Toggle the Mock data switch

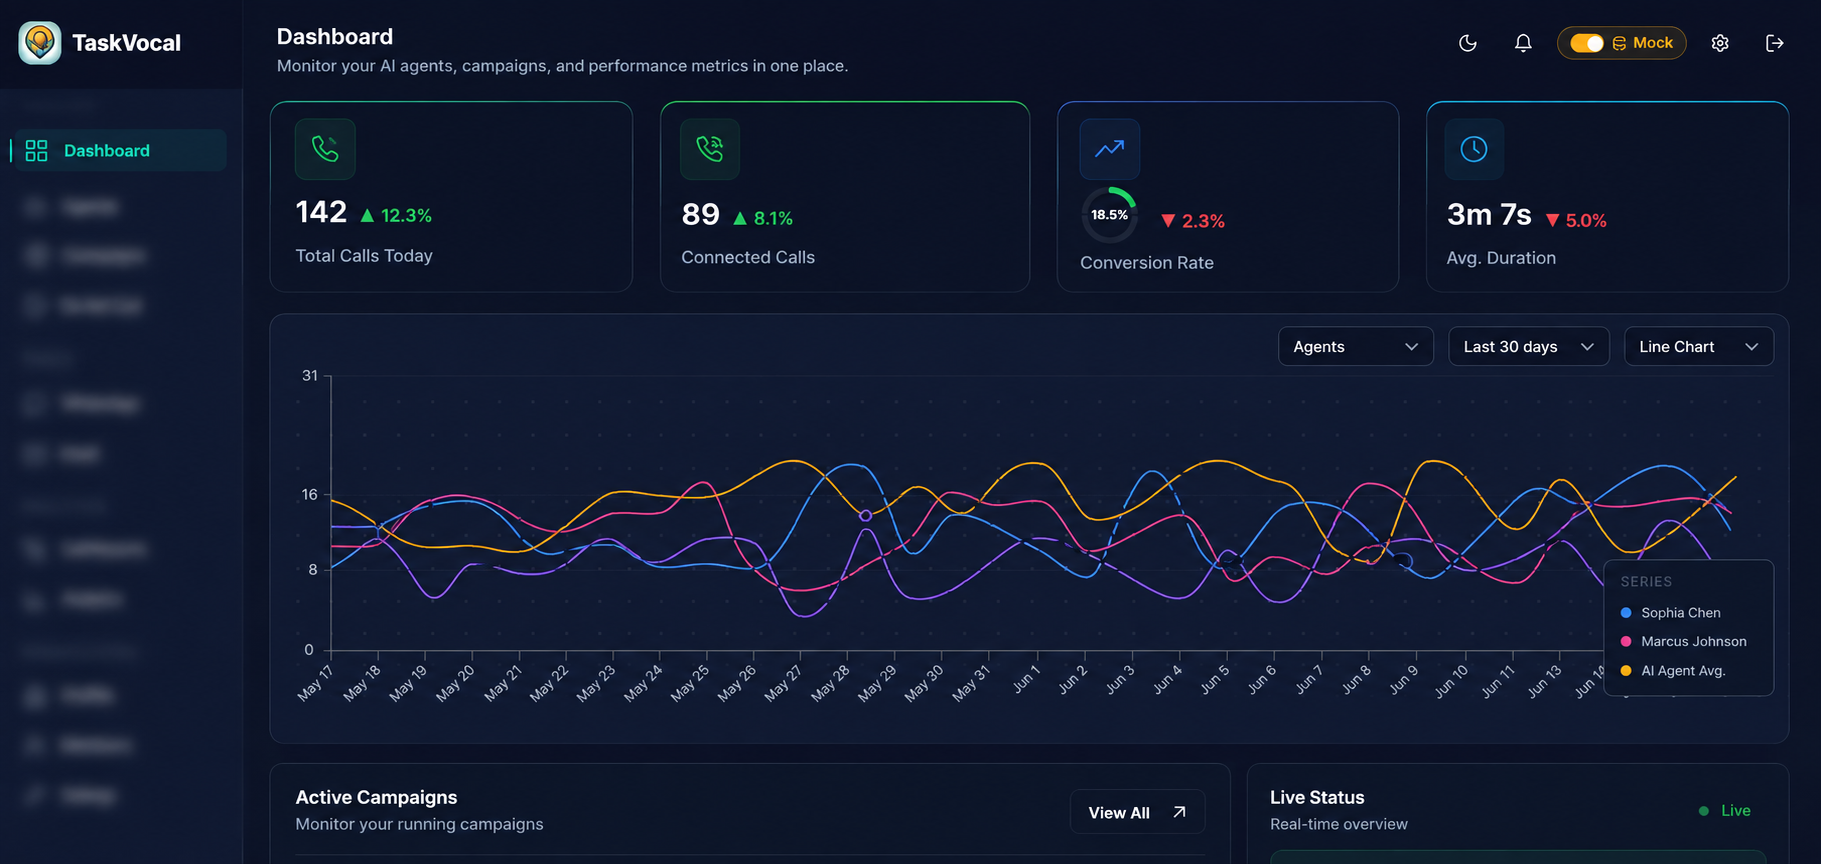click(x=1586, y=43)
